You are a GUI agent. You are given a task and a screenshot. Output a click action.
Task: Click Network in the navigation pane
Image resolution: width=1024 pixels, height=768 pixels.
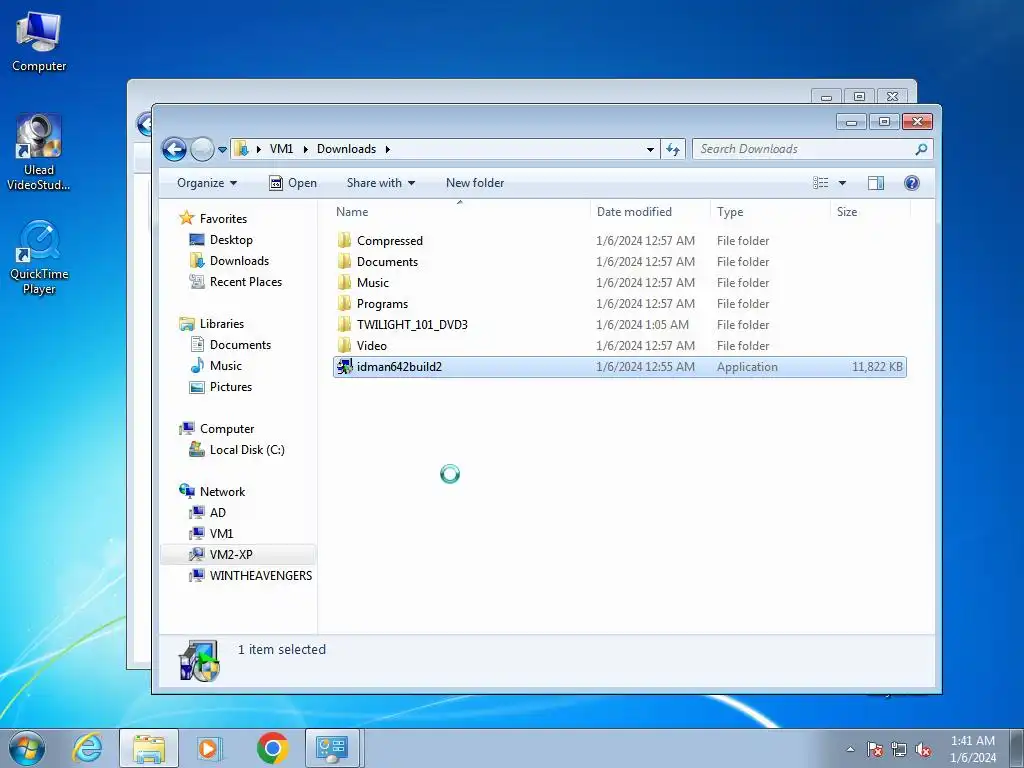click(x=212, y=492)
